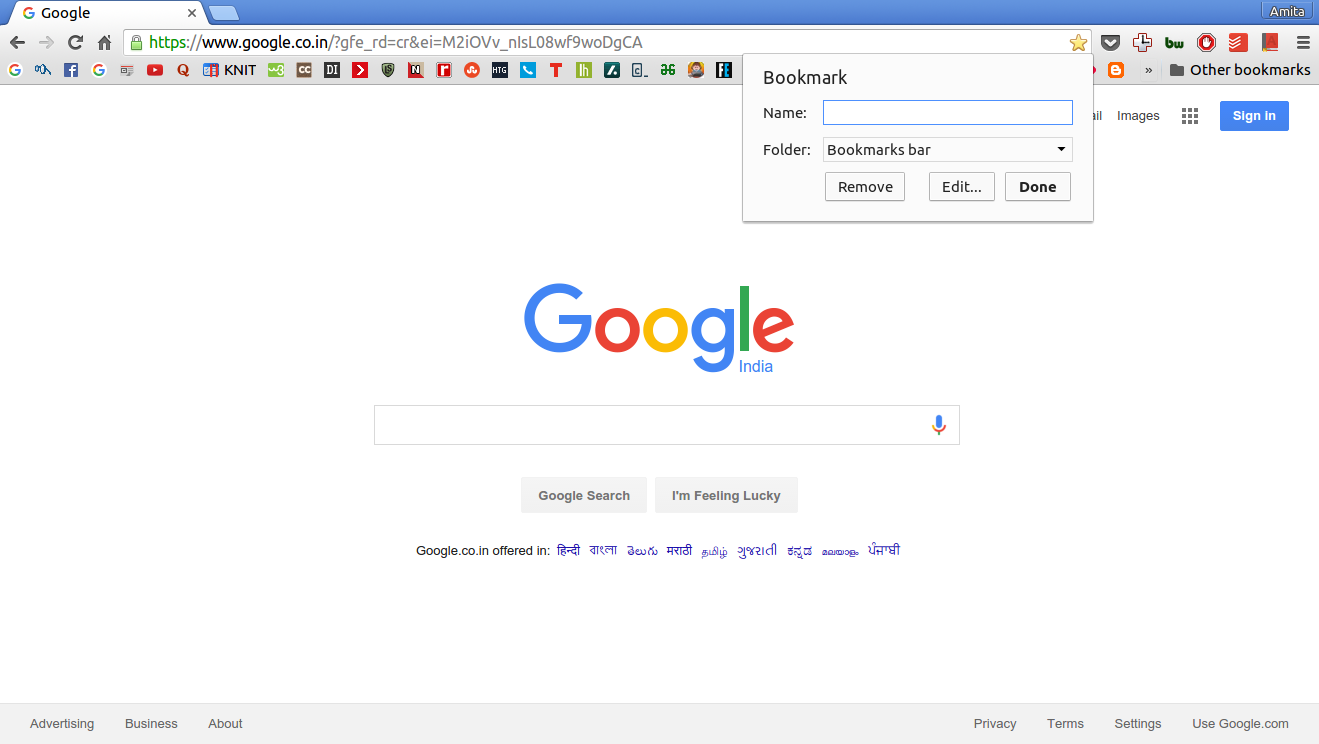Click the Pocket extension icon
This screenshot has height=744, width=1319.
click(1110, 42)
